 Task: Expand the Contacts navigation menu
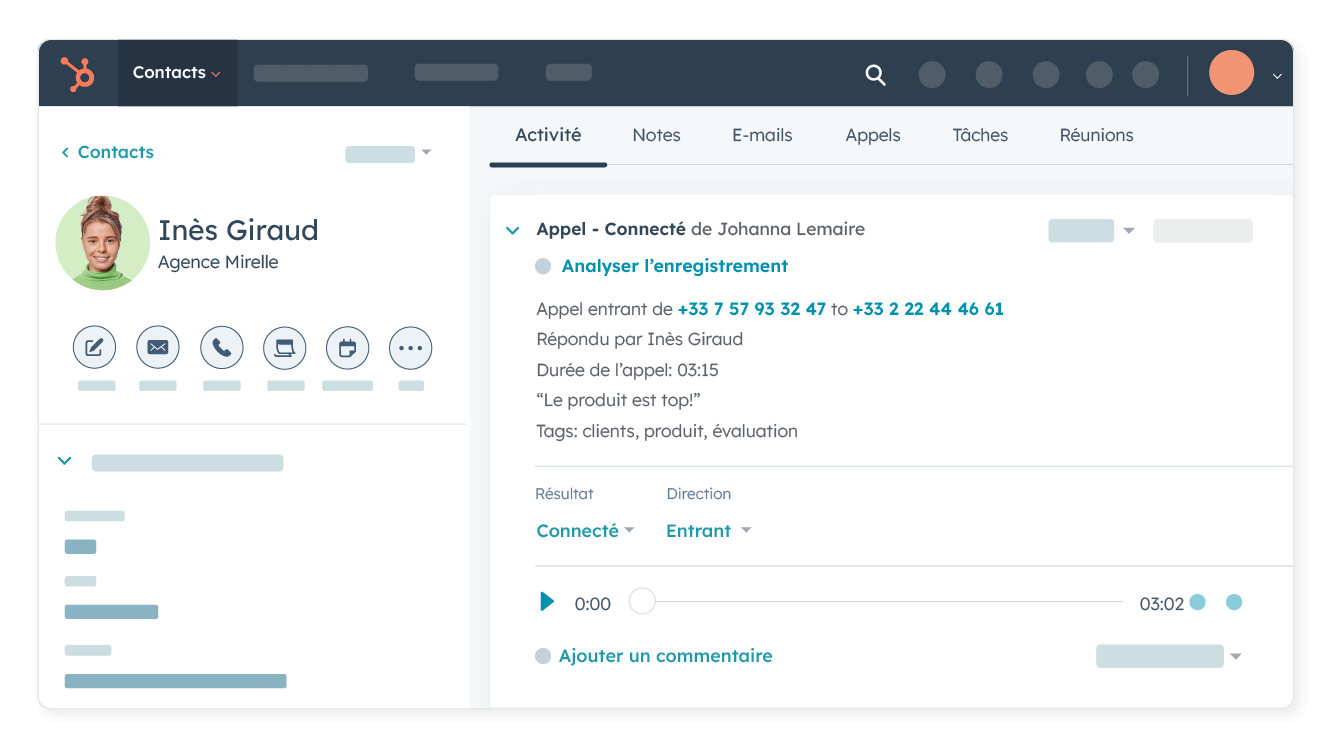pos(177,72)
